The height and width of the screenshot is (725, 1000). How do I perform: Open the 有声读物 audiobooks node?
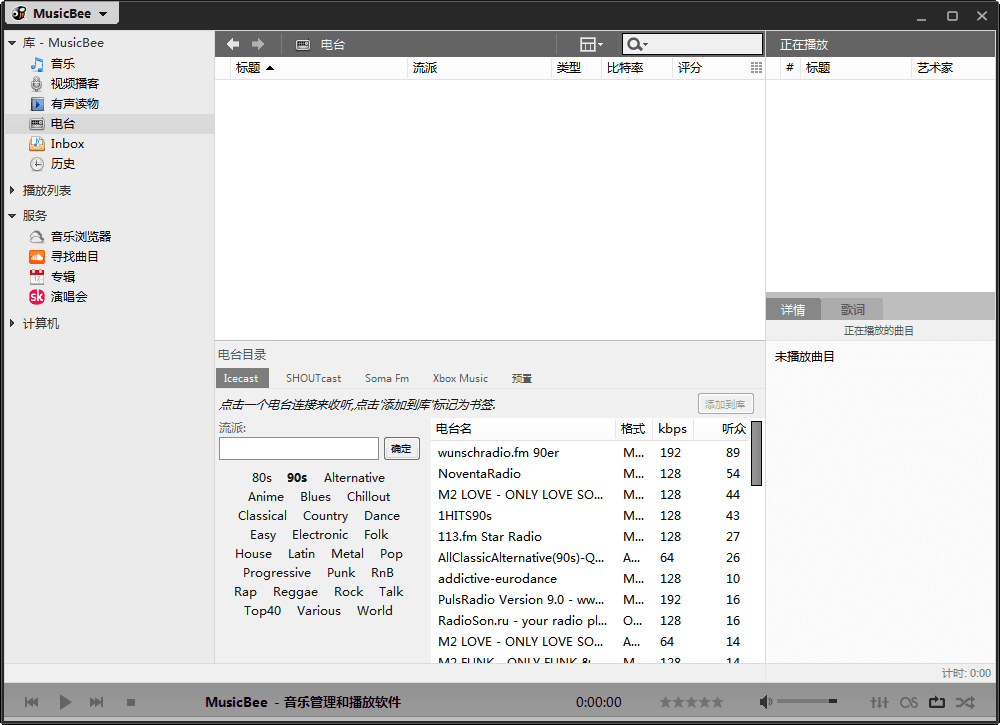click(75, 104)
